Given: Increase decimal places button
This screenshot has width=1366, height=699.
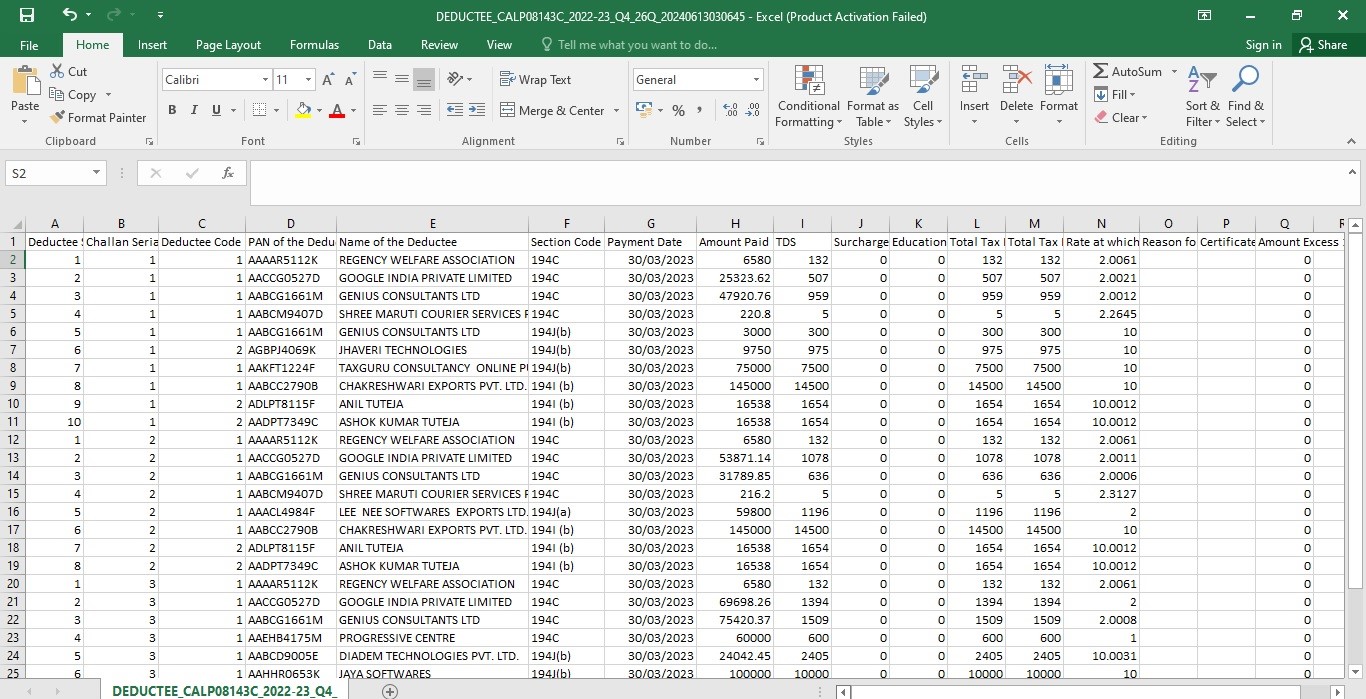Looking at the screenshot, I should click(x=729, y=110).
